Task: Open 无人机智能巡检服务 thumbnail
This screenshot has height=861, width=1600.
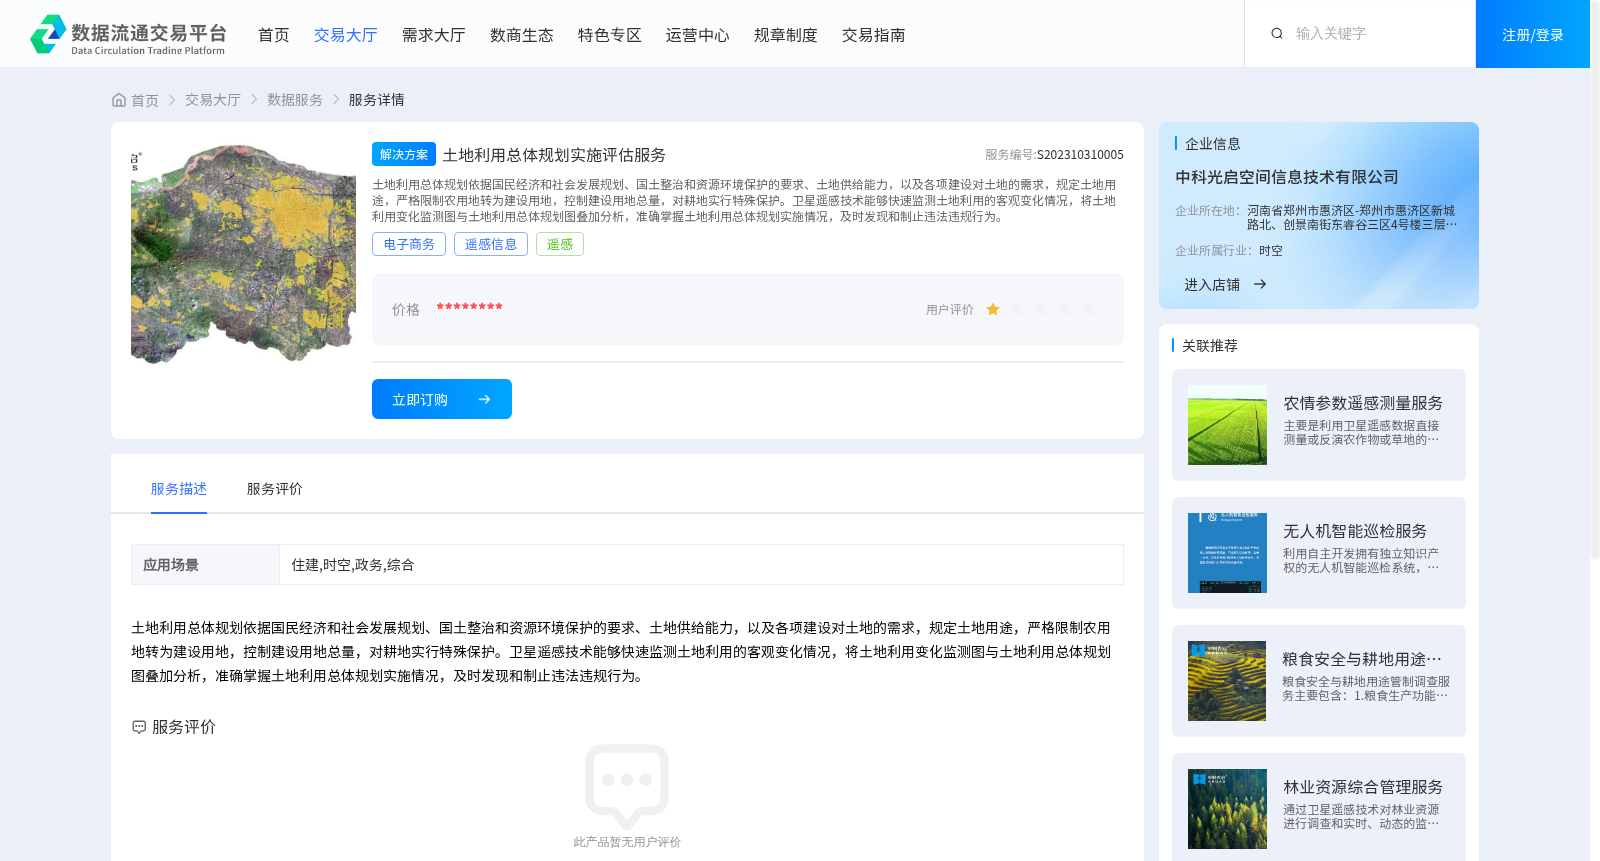Action: pyautogui.click(x=1227, y=553)
